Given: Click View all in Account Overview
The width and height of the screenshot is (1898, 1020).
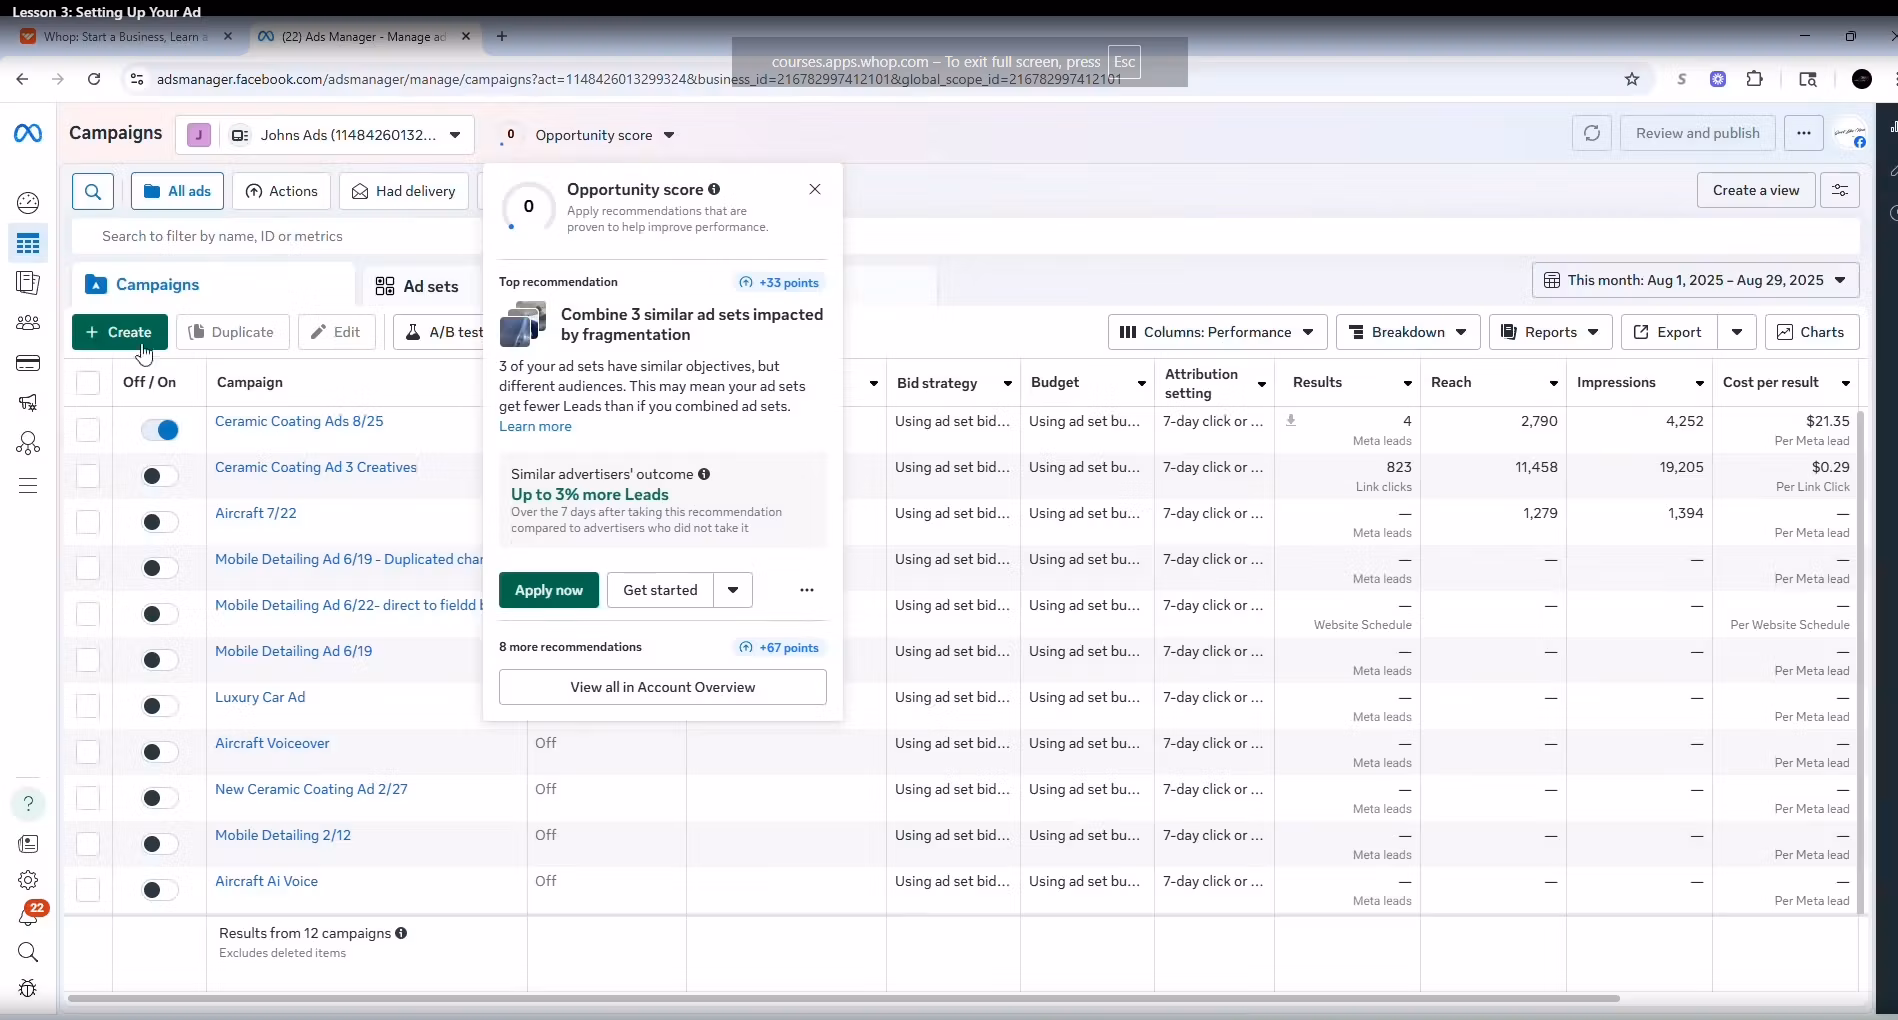Looking at the screenshot, I should pos(663,687).
